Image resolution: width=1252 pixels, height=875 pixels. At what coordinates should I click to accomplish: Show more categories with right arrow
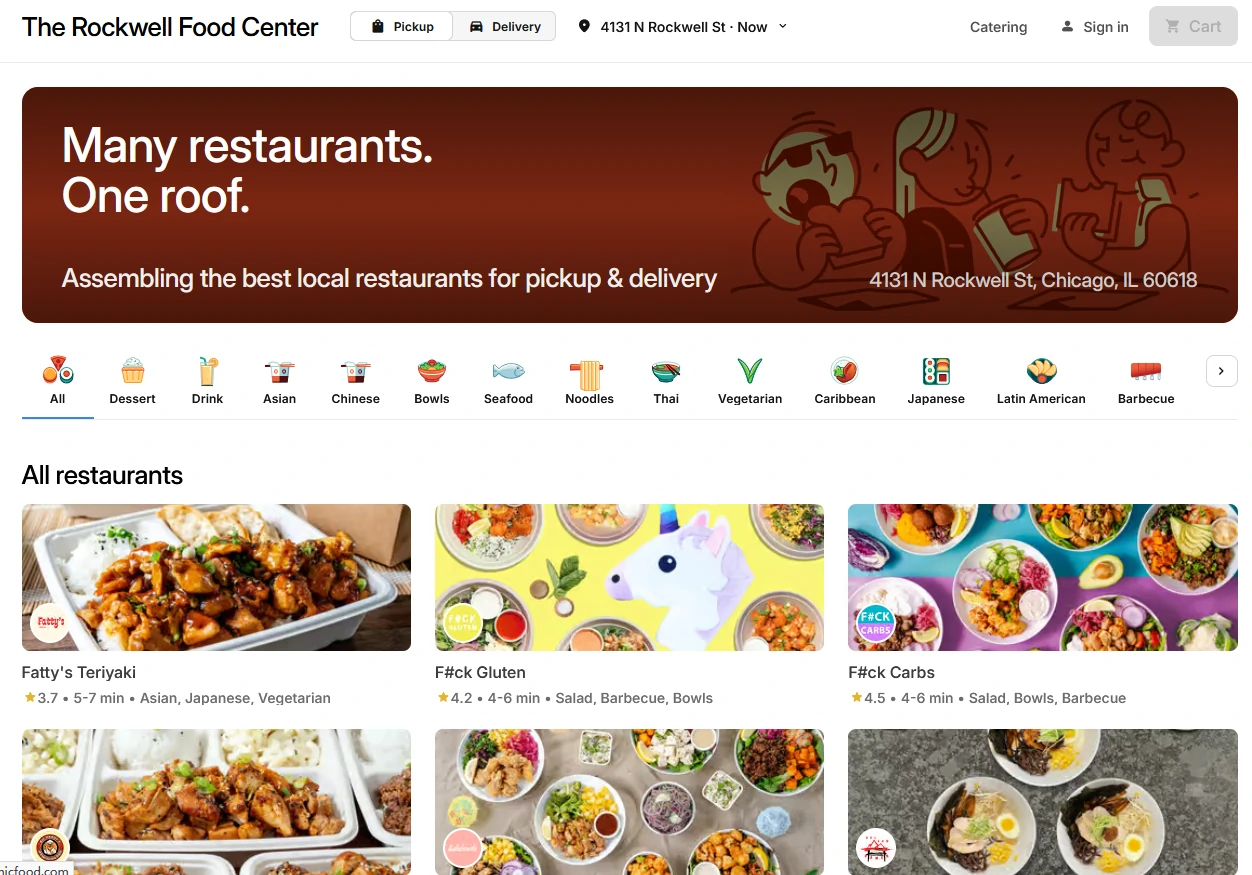(x=1221, y=371)
